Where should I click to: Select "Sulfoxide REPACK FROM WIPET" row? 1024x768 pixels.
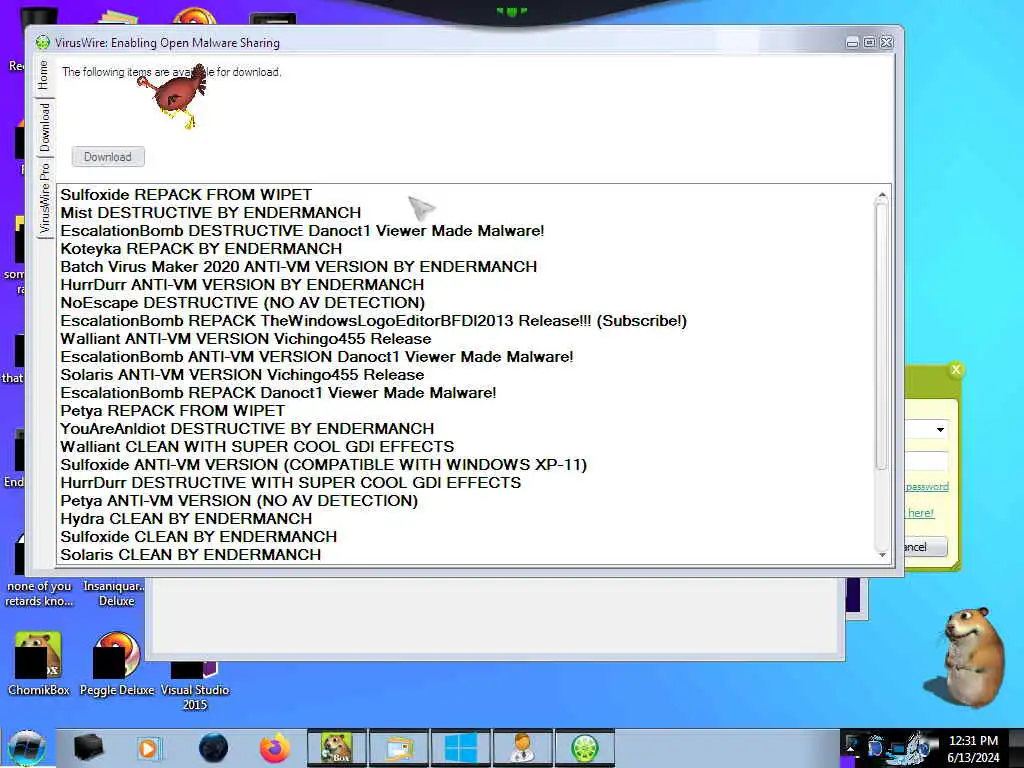click(x=466, y=195)
